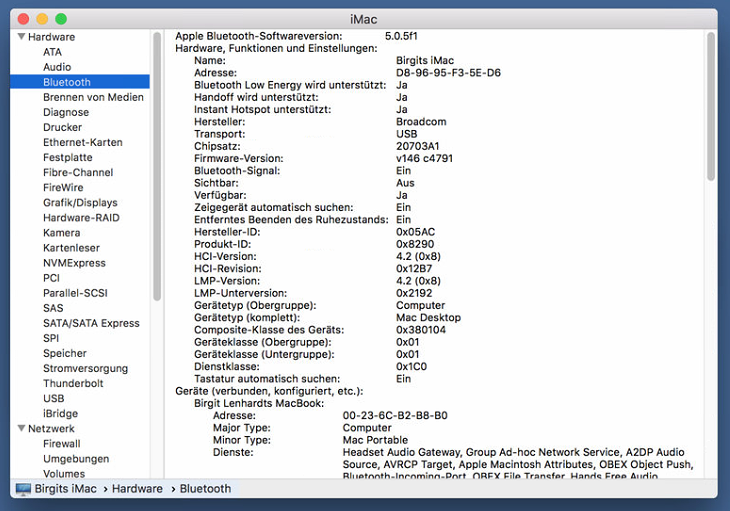
Task: Select Audio in the sidebar
Action: (57, 67)
